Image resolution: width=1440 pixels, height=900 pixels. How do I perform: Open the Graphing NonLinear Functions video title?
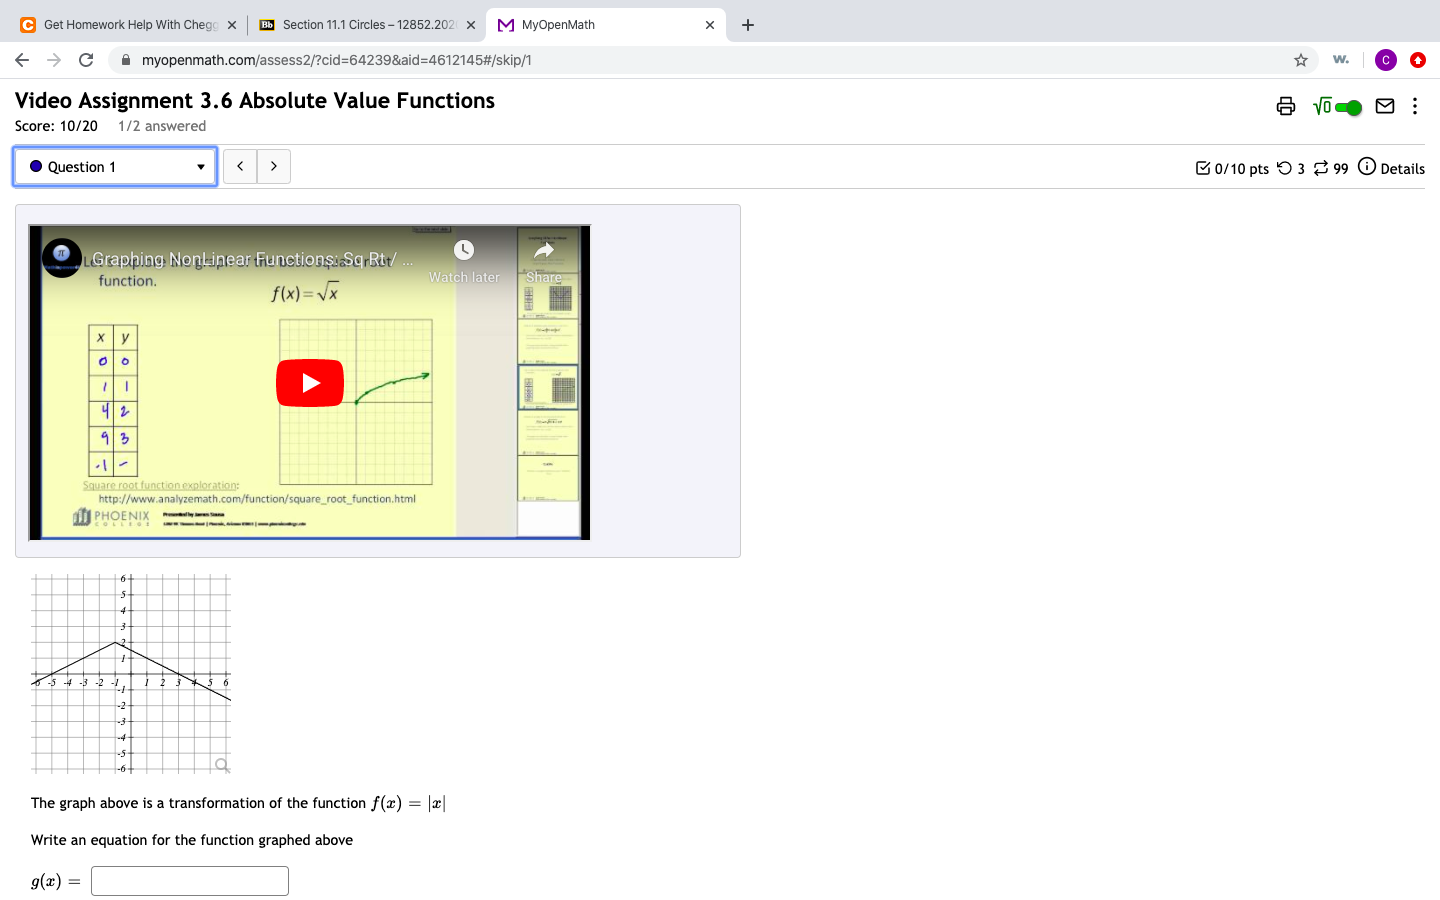click(252, 259)
